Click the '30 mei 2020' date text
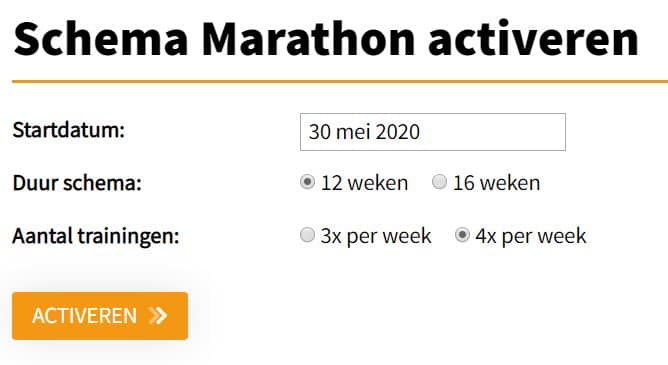The height and width of the screenshot is (365, 668). pyautogui.click(x=364, y=132)
